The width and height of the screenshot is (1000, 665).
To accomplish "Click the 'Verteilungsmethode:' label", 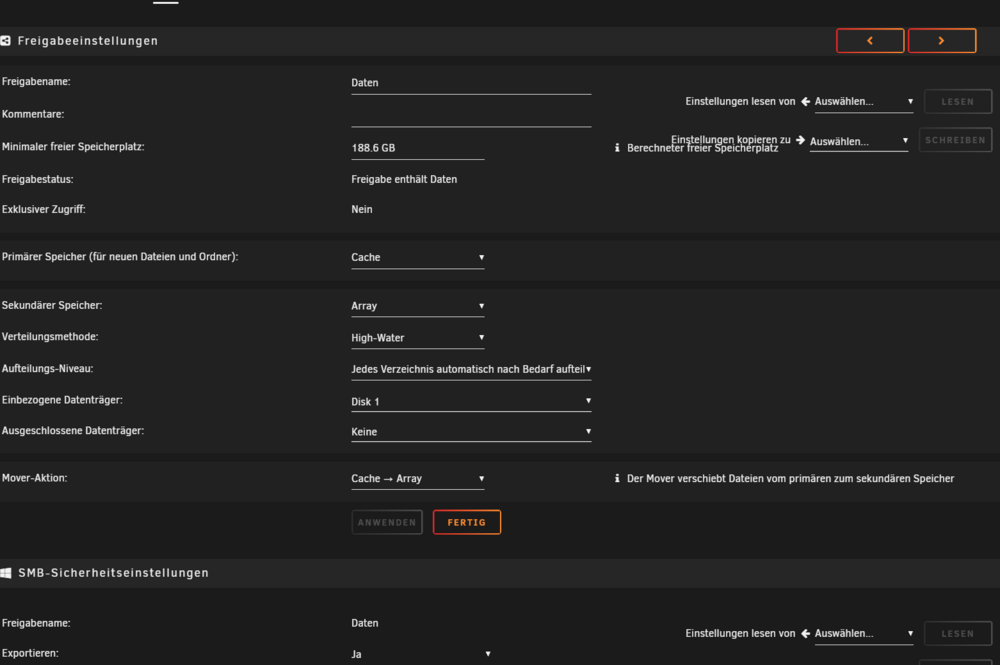I will pos(50,337).
